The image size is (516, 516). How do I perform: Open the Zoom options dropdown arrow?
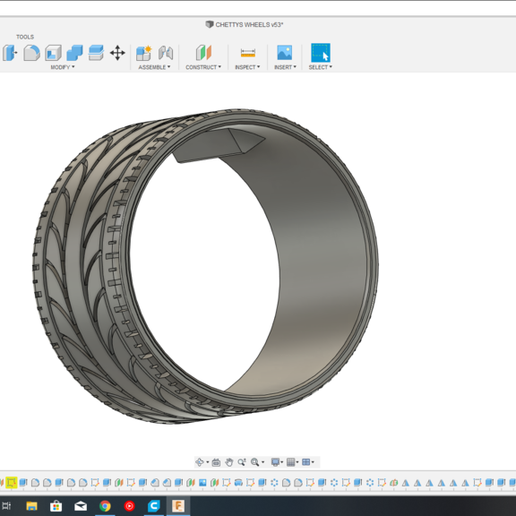tap(263, 462)
